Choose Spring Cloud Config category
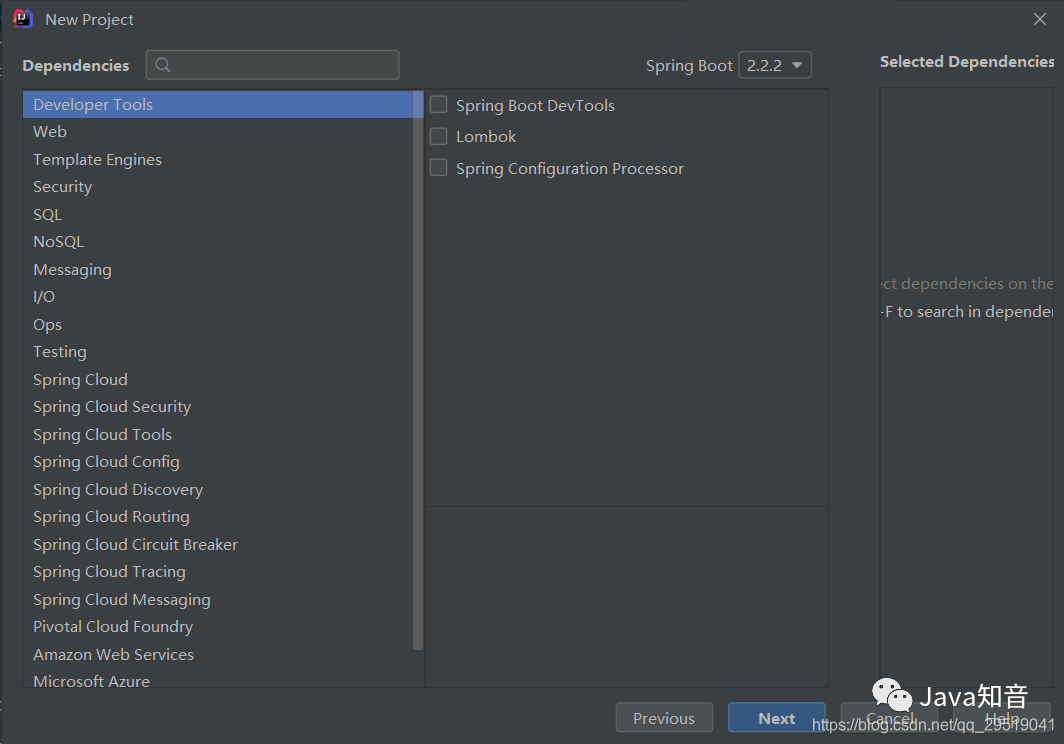Screen dimensions: 1064x744 (x=218, y=462)
